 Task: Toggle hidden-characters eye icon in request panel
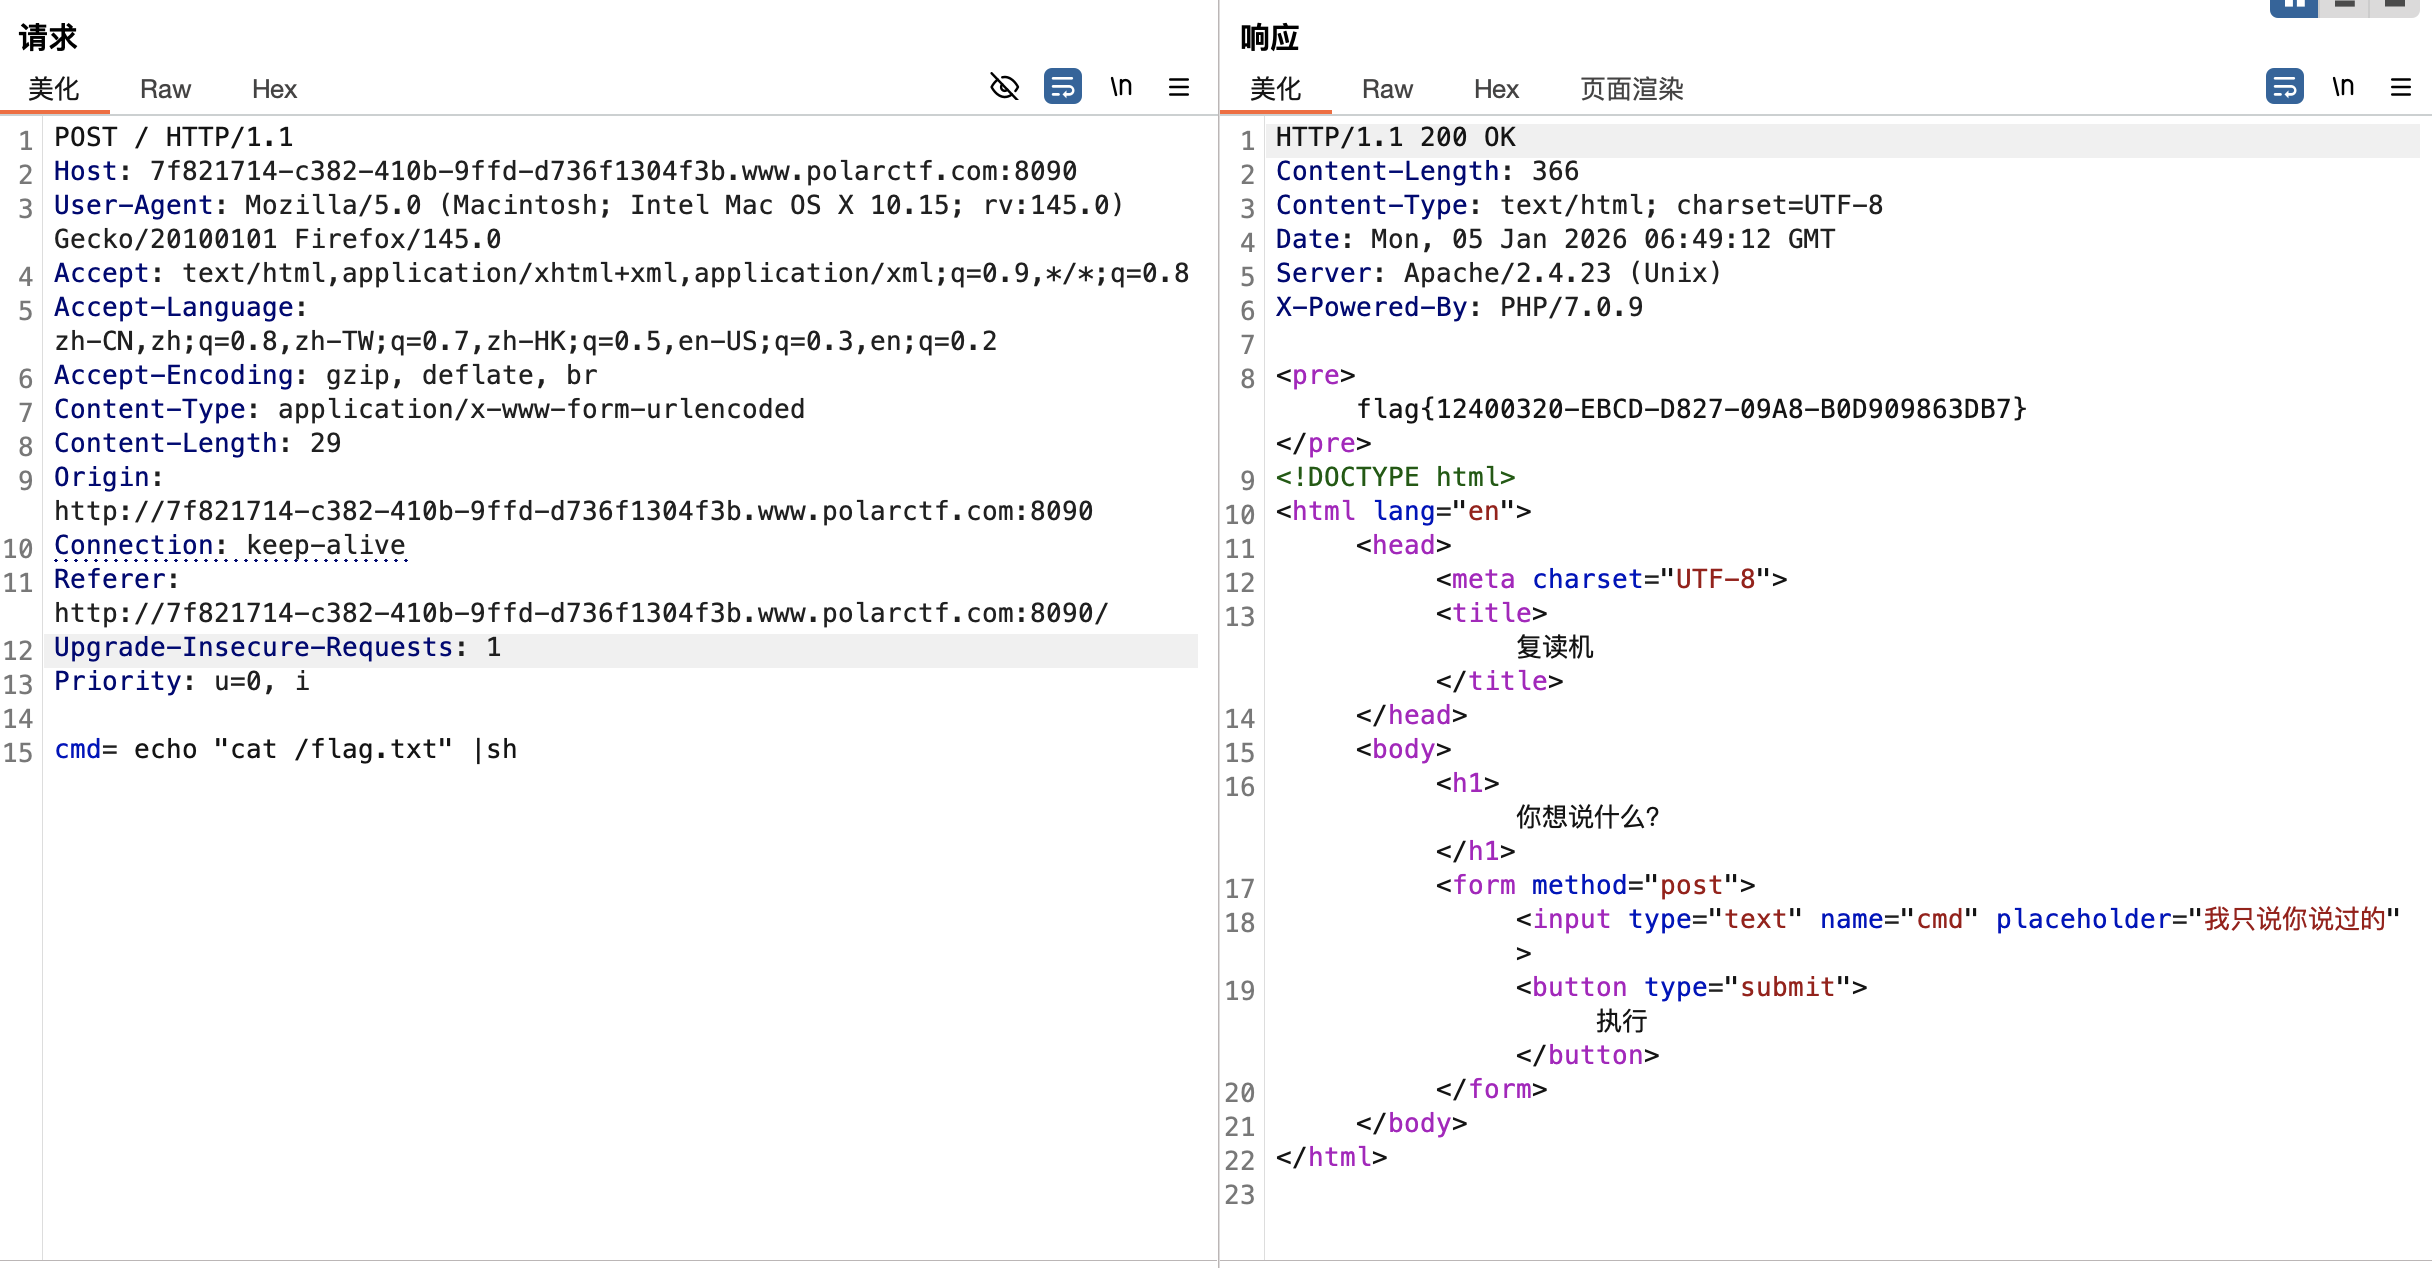coord(1004,87)
